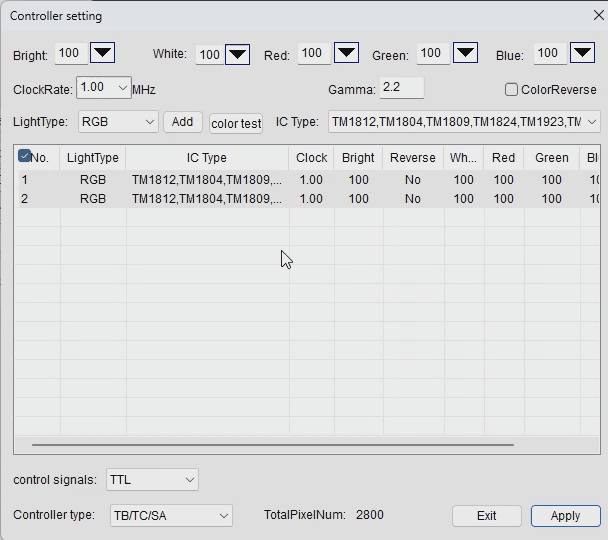Screen dimensions: 608x540
Task: Click the Red value input field
Action: point(314,53)
